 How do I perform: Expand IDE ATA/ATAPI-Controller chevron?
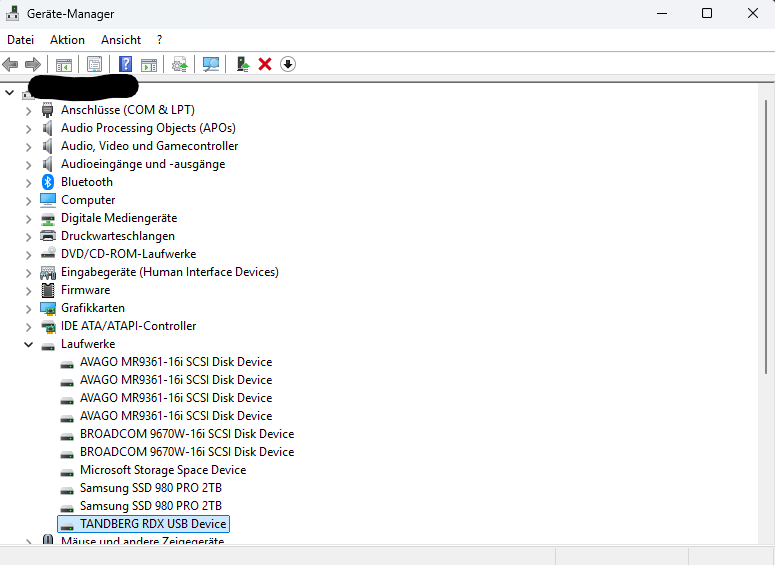[x=28, y=327]
